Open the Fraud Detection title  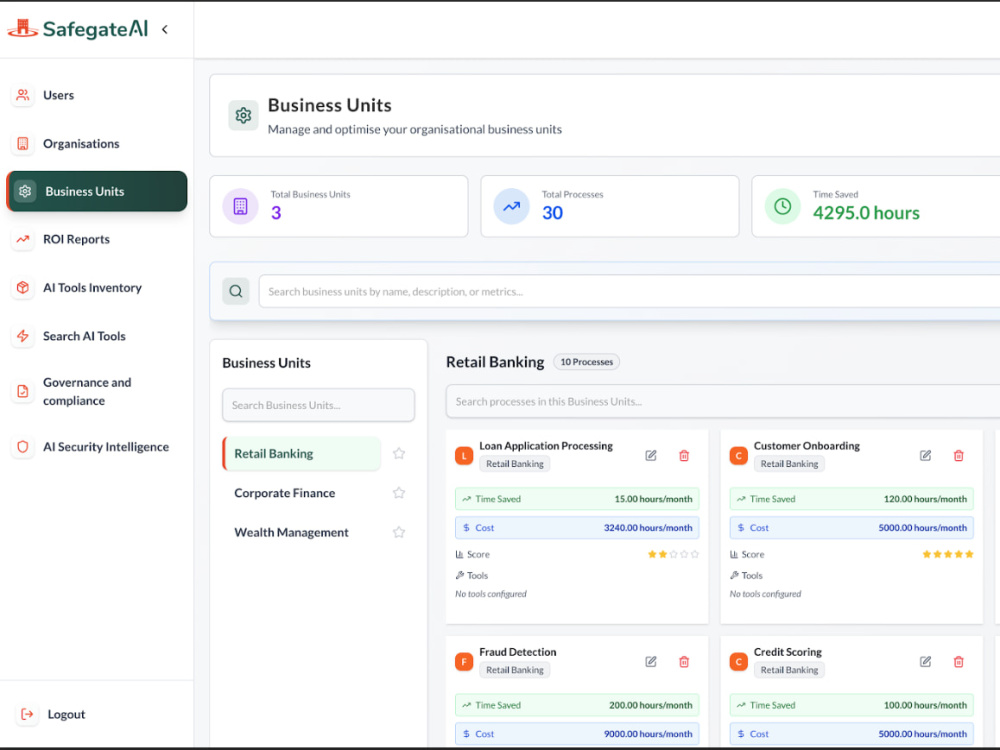518,652
